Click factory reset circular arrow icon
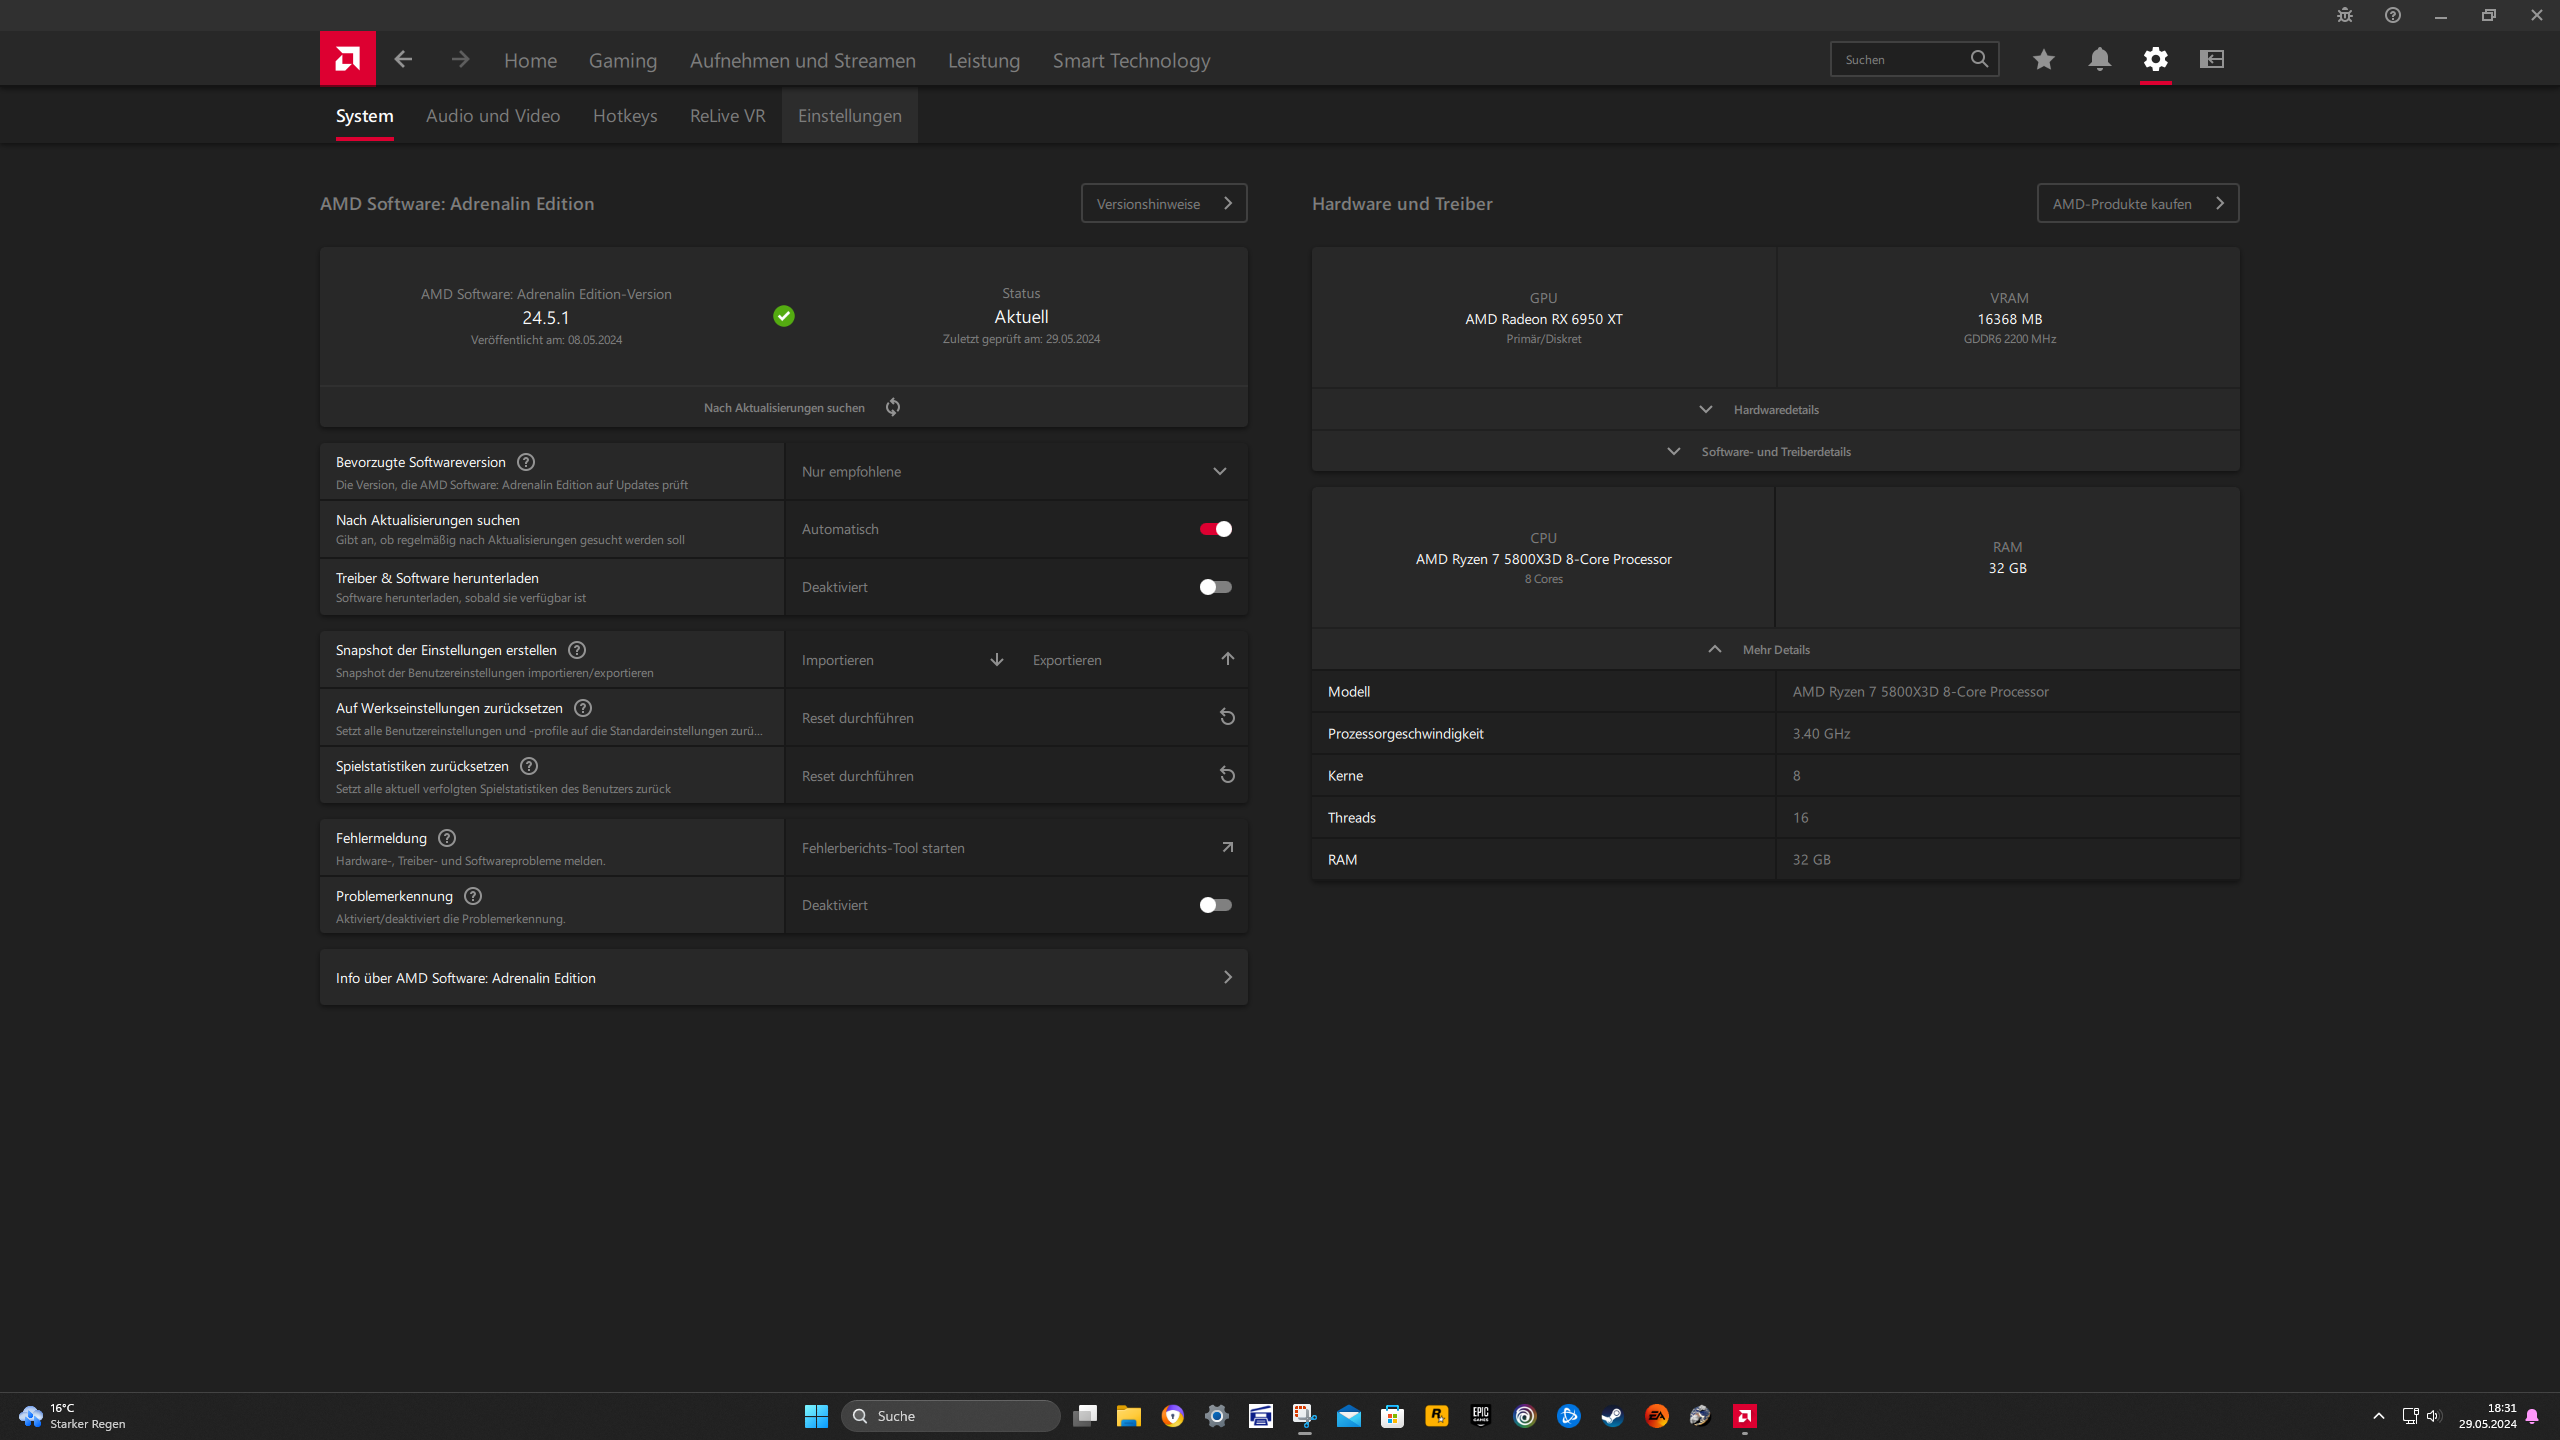Screen dimensions: 2560x1440 click(1227, 717)
